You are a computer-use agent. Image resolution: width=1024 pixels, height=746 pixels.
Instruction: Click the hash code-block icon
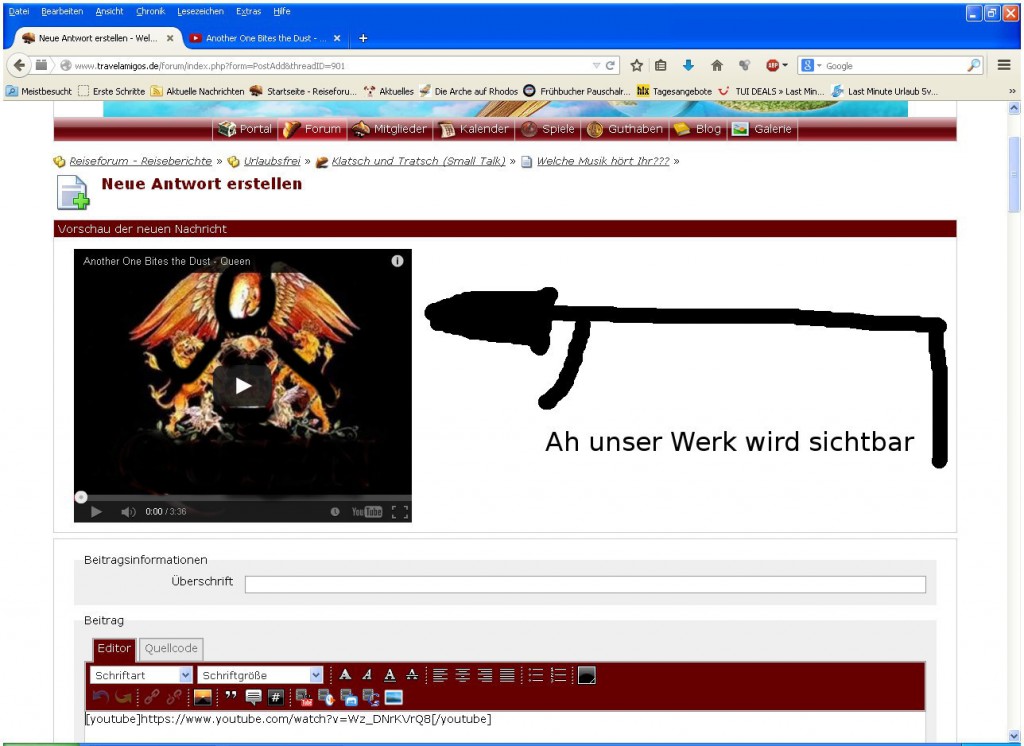[x=276, y=697]
